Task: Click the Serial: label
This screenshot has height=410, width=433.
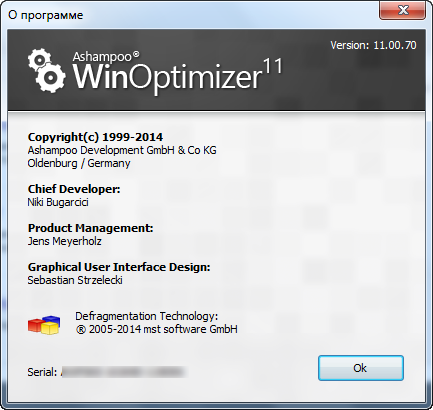Action: coord(42,372)
